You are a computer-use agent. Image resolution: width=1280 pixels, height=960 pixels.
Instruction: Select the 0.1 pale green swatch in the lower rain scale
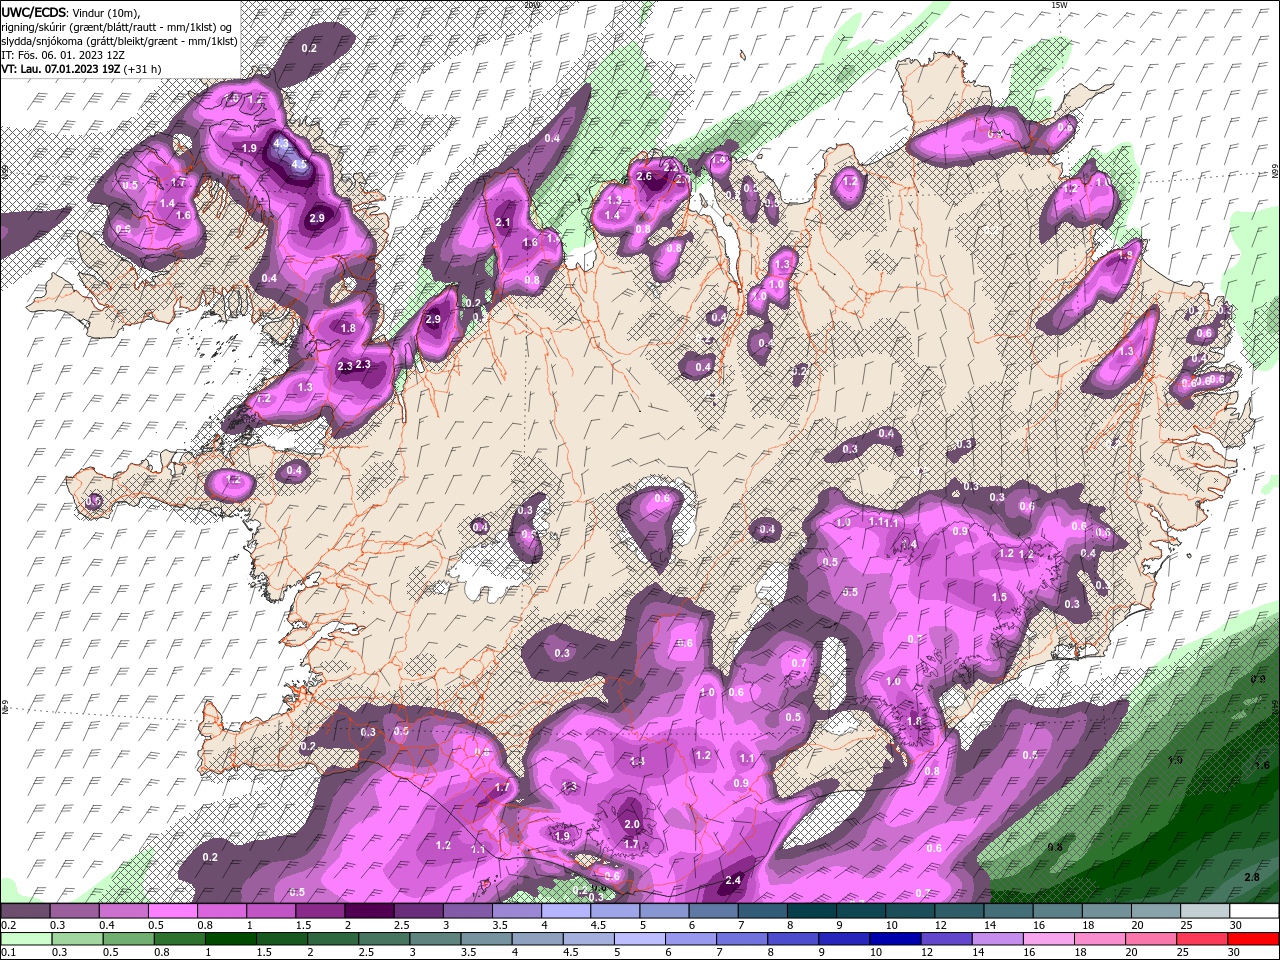(x=25, y=940)
